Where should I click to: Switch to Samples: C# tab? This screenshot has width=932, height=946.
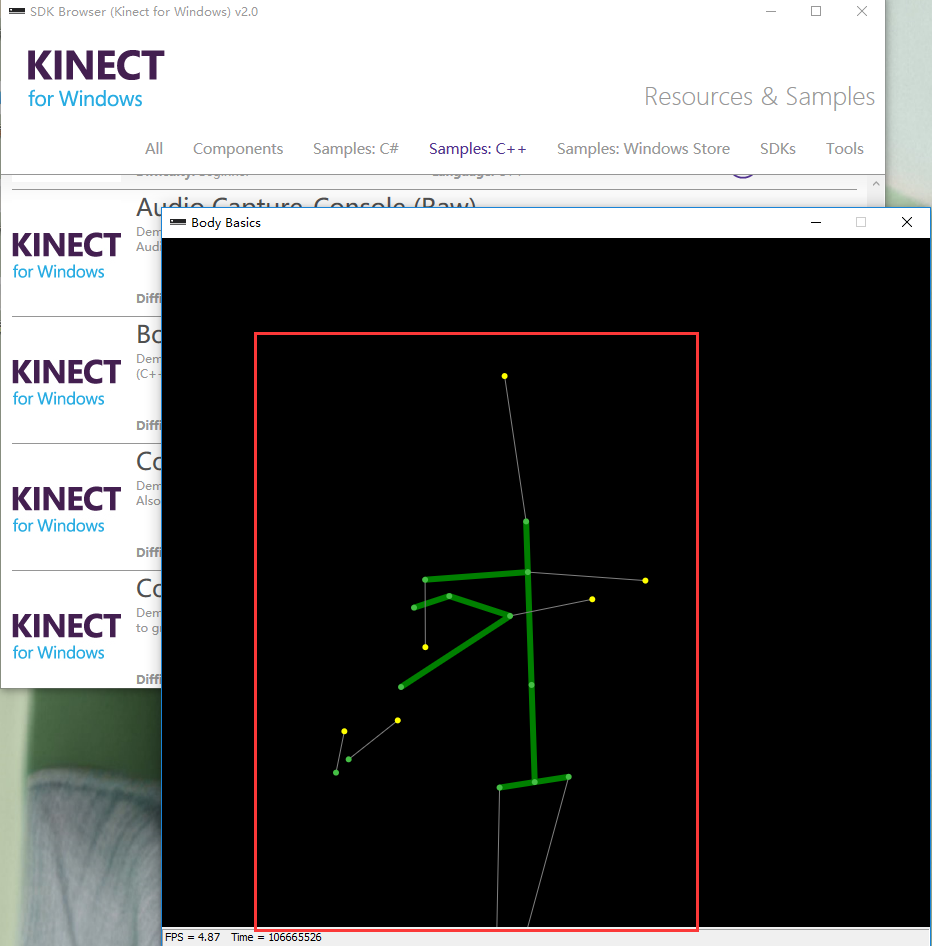tap(355, 148)
